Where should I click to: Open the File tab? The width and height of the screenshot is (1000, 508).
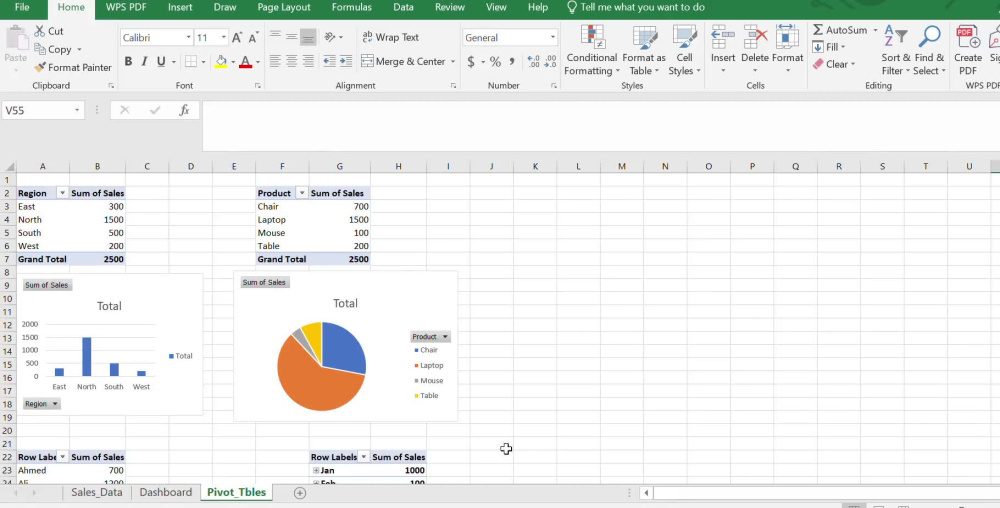point(22,8)
